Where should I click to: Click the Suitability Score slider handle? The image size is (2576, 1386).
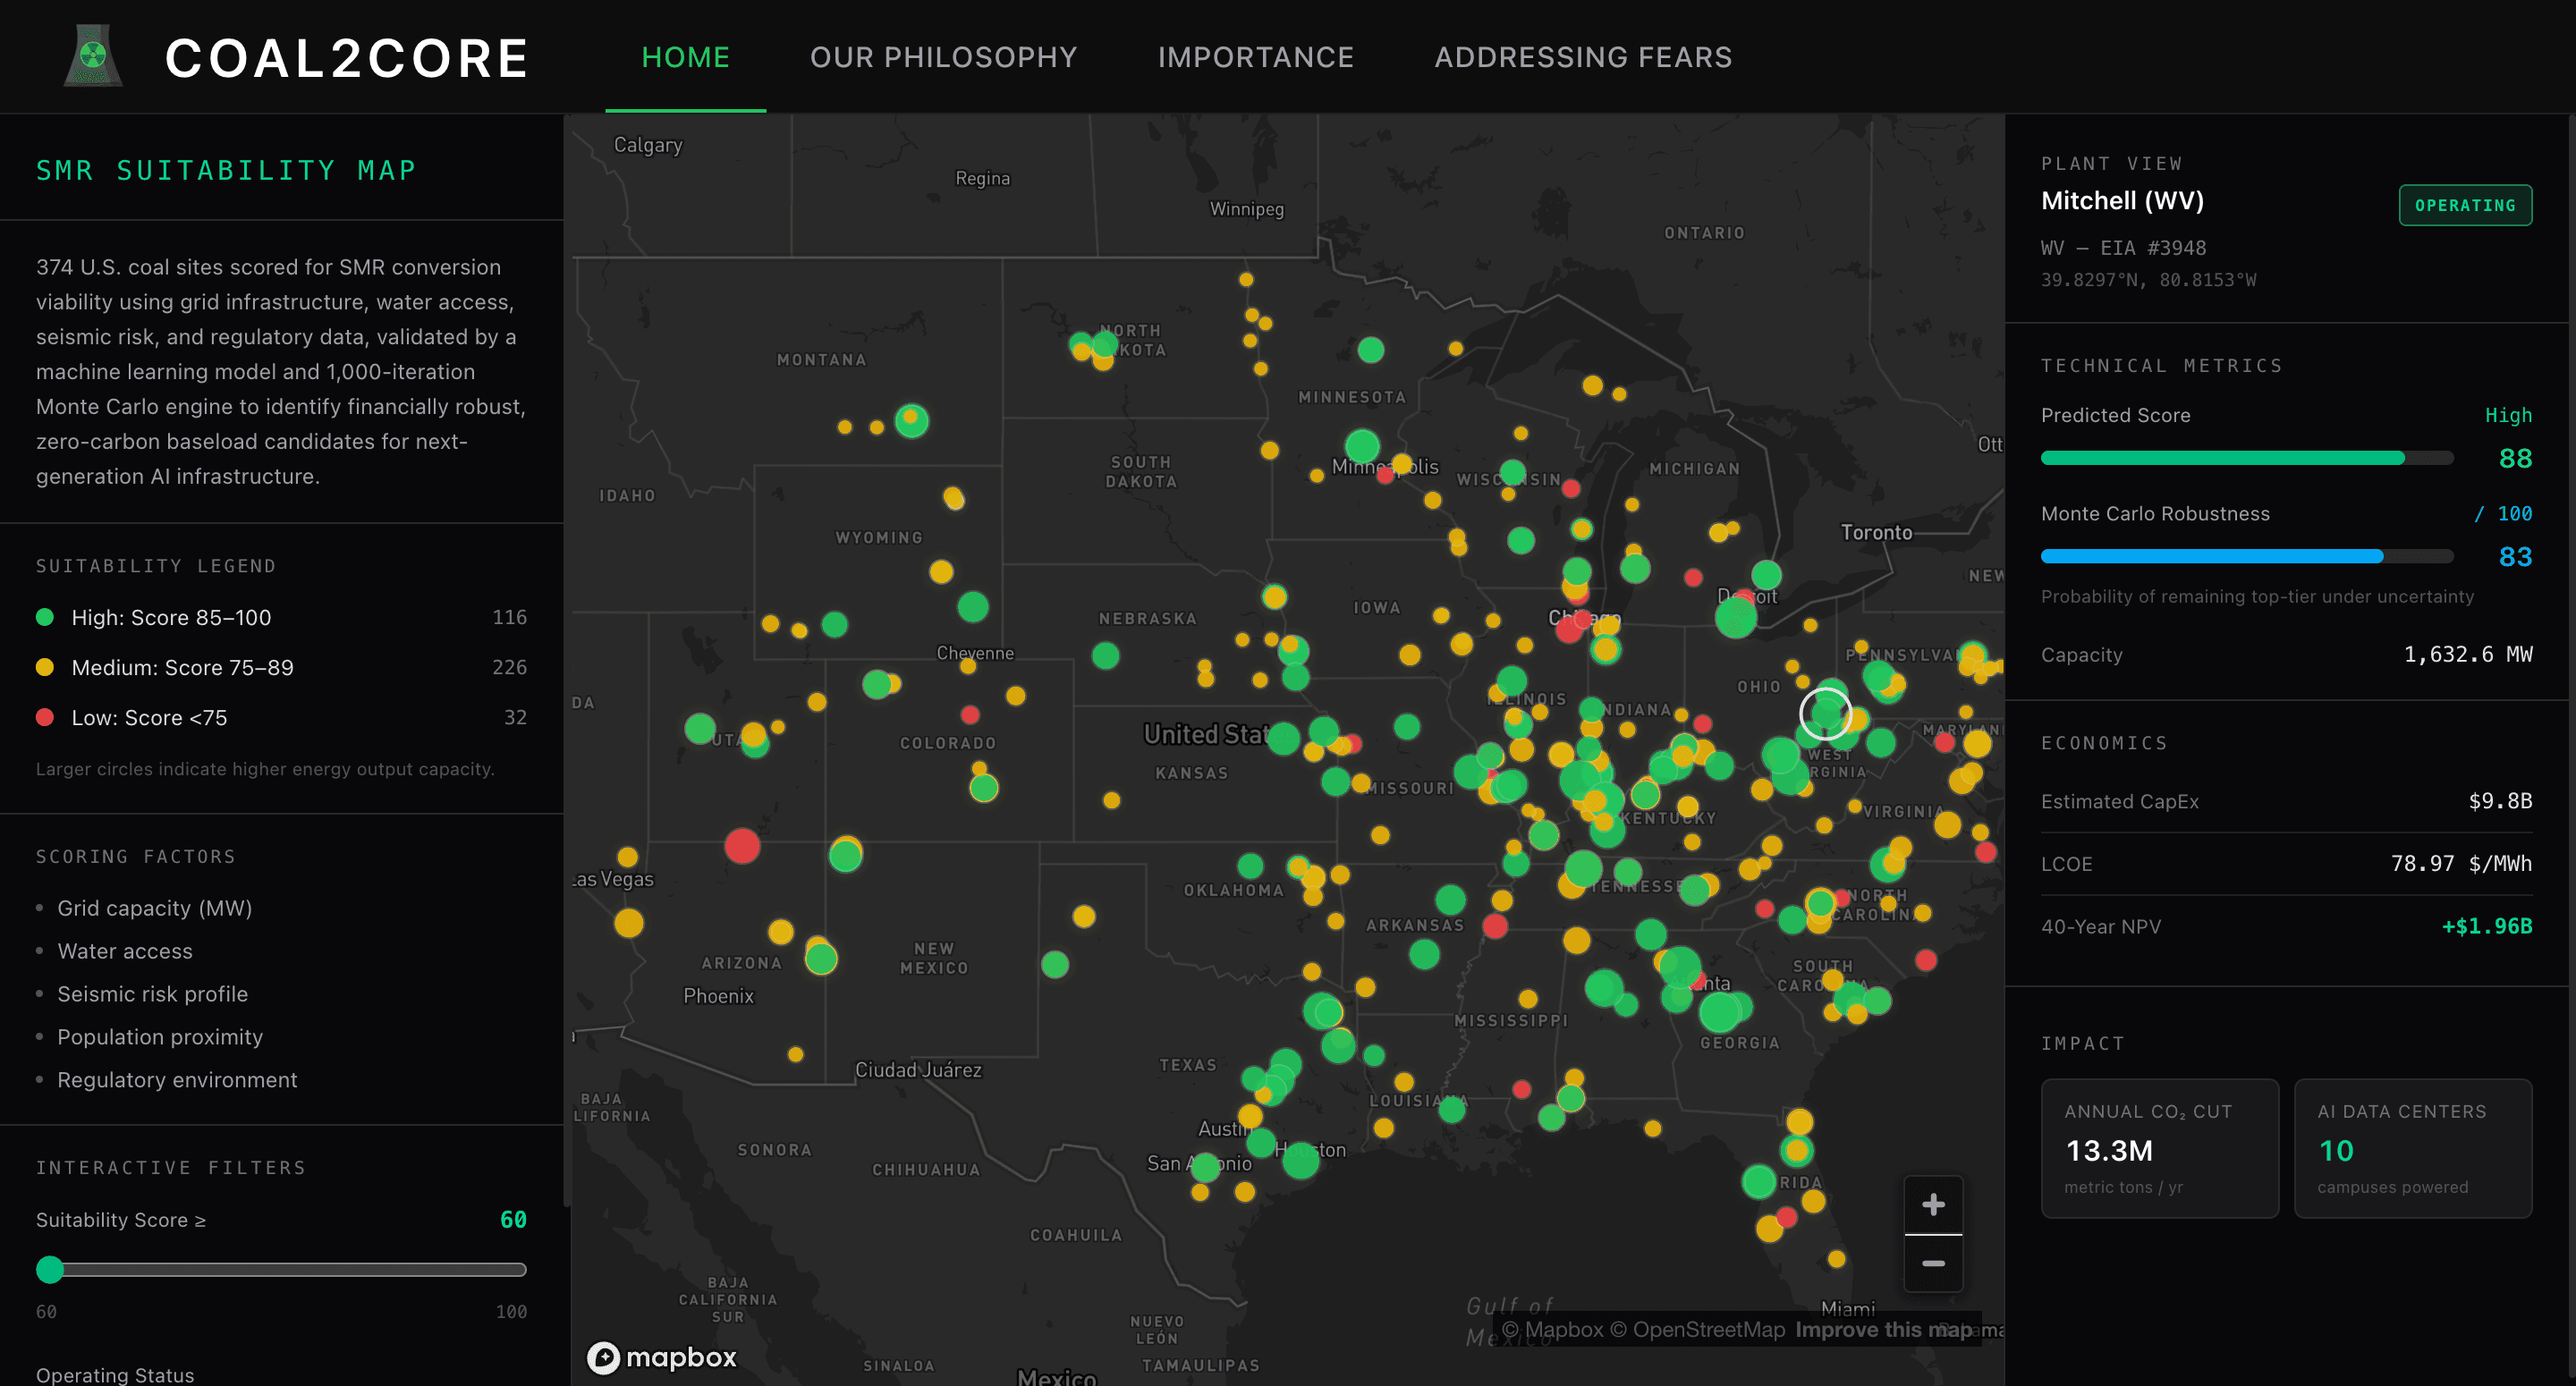(x=49, y=1269)
